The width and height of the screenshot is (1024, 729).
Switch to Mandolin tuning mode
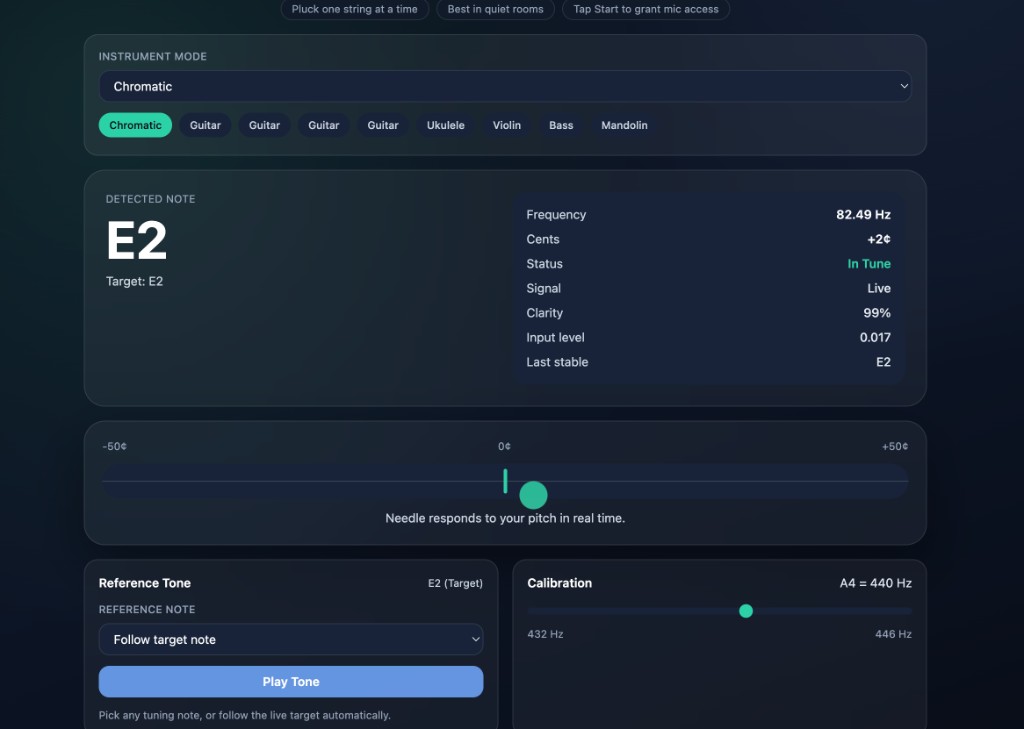[x=624, y=125]
